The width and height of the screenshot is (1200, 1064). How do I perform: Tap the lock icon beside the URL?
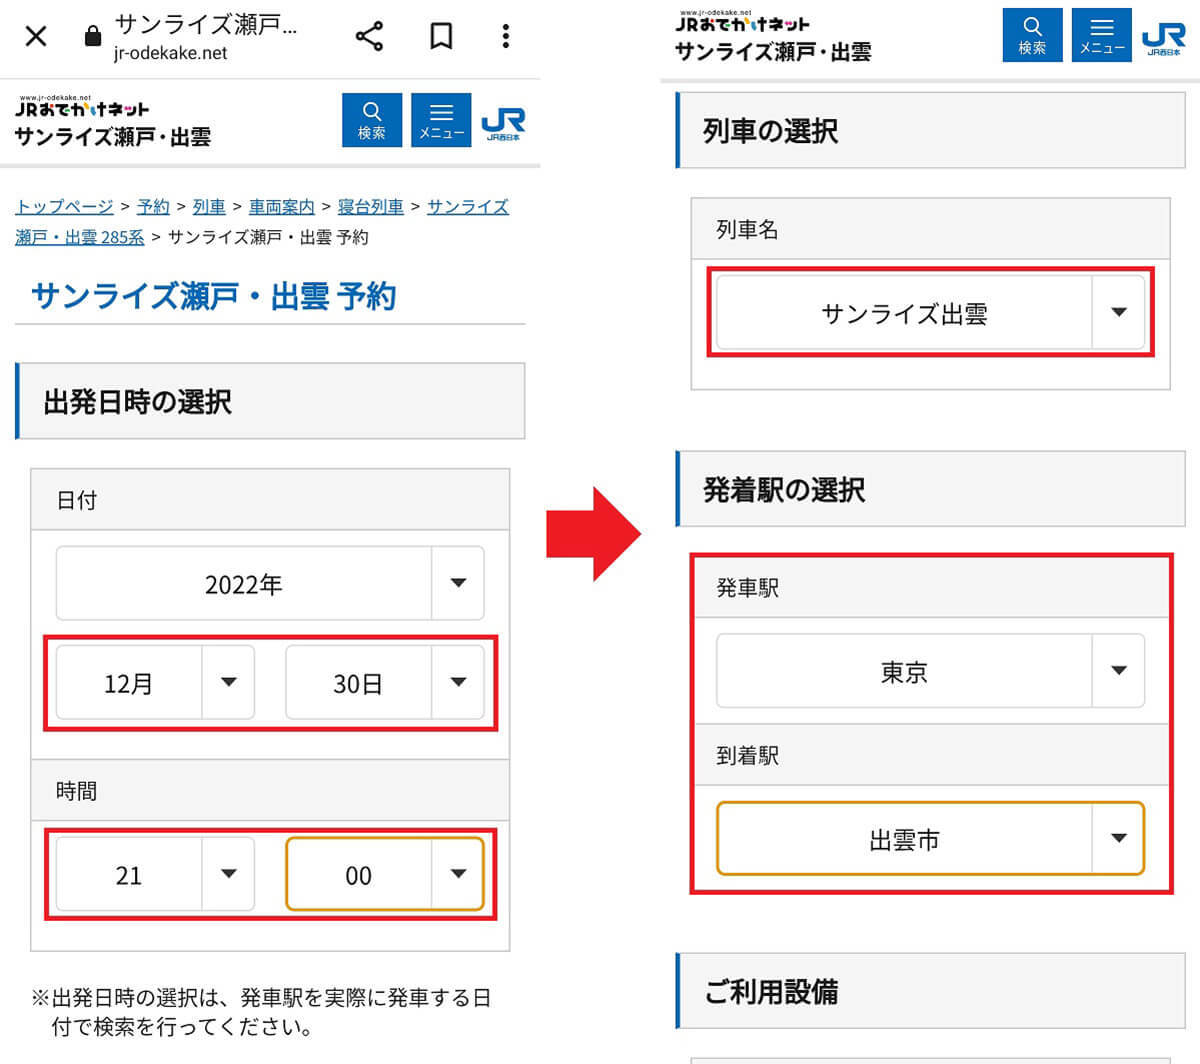[93, 37]
